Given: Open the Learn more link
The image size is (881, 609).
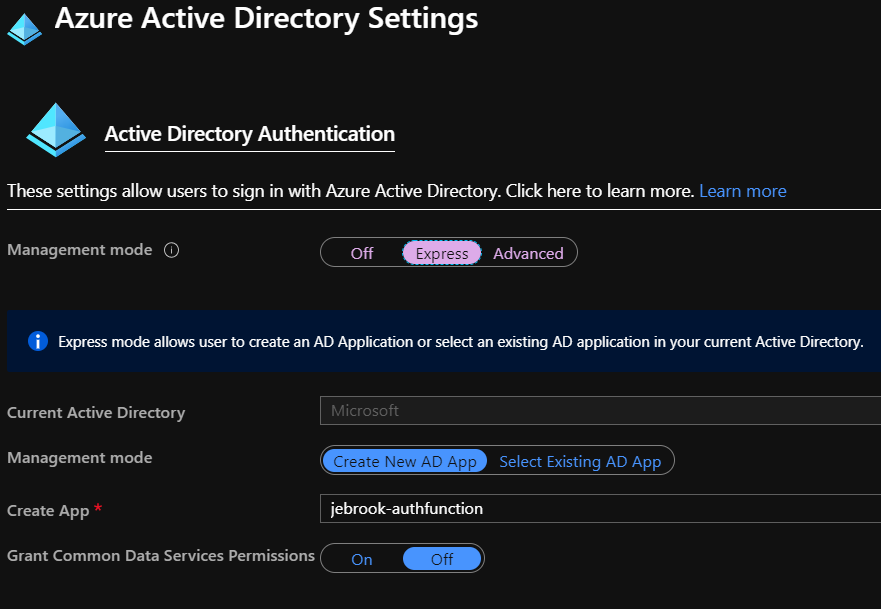Looking at the screenshot, I should (x=742, y=191).
